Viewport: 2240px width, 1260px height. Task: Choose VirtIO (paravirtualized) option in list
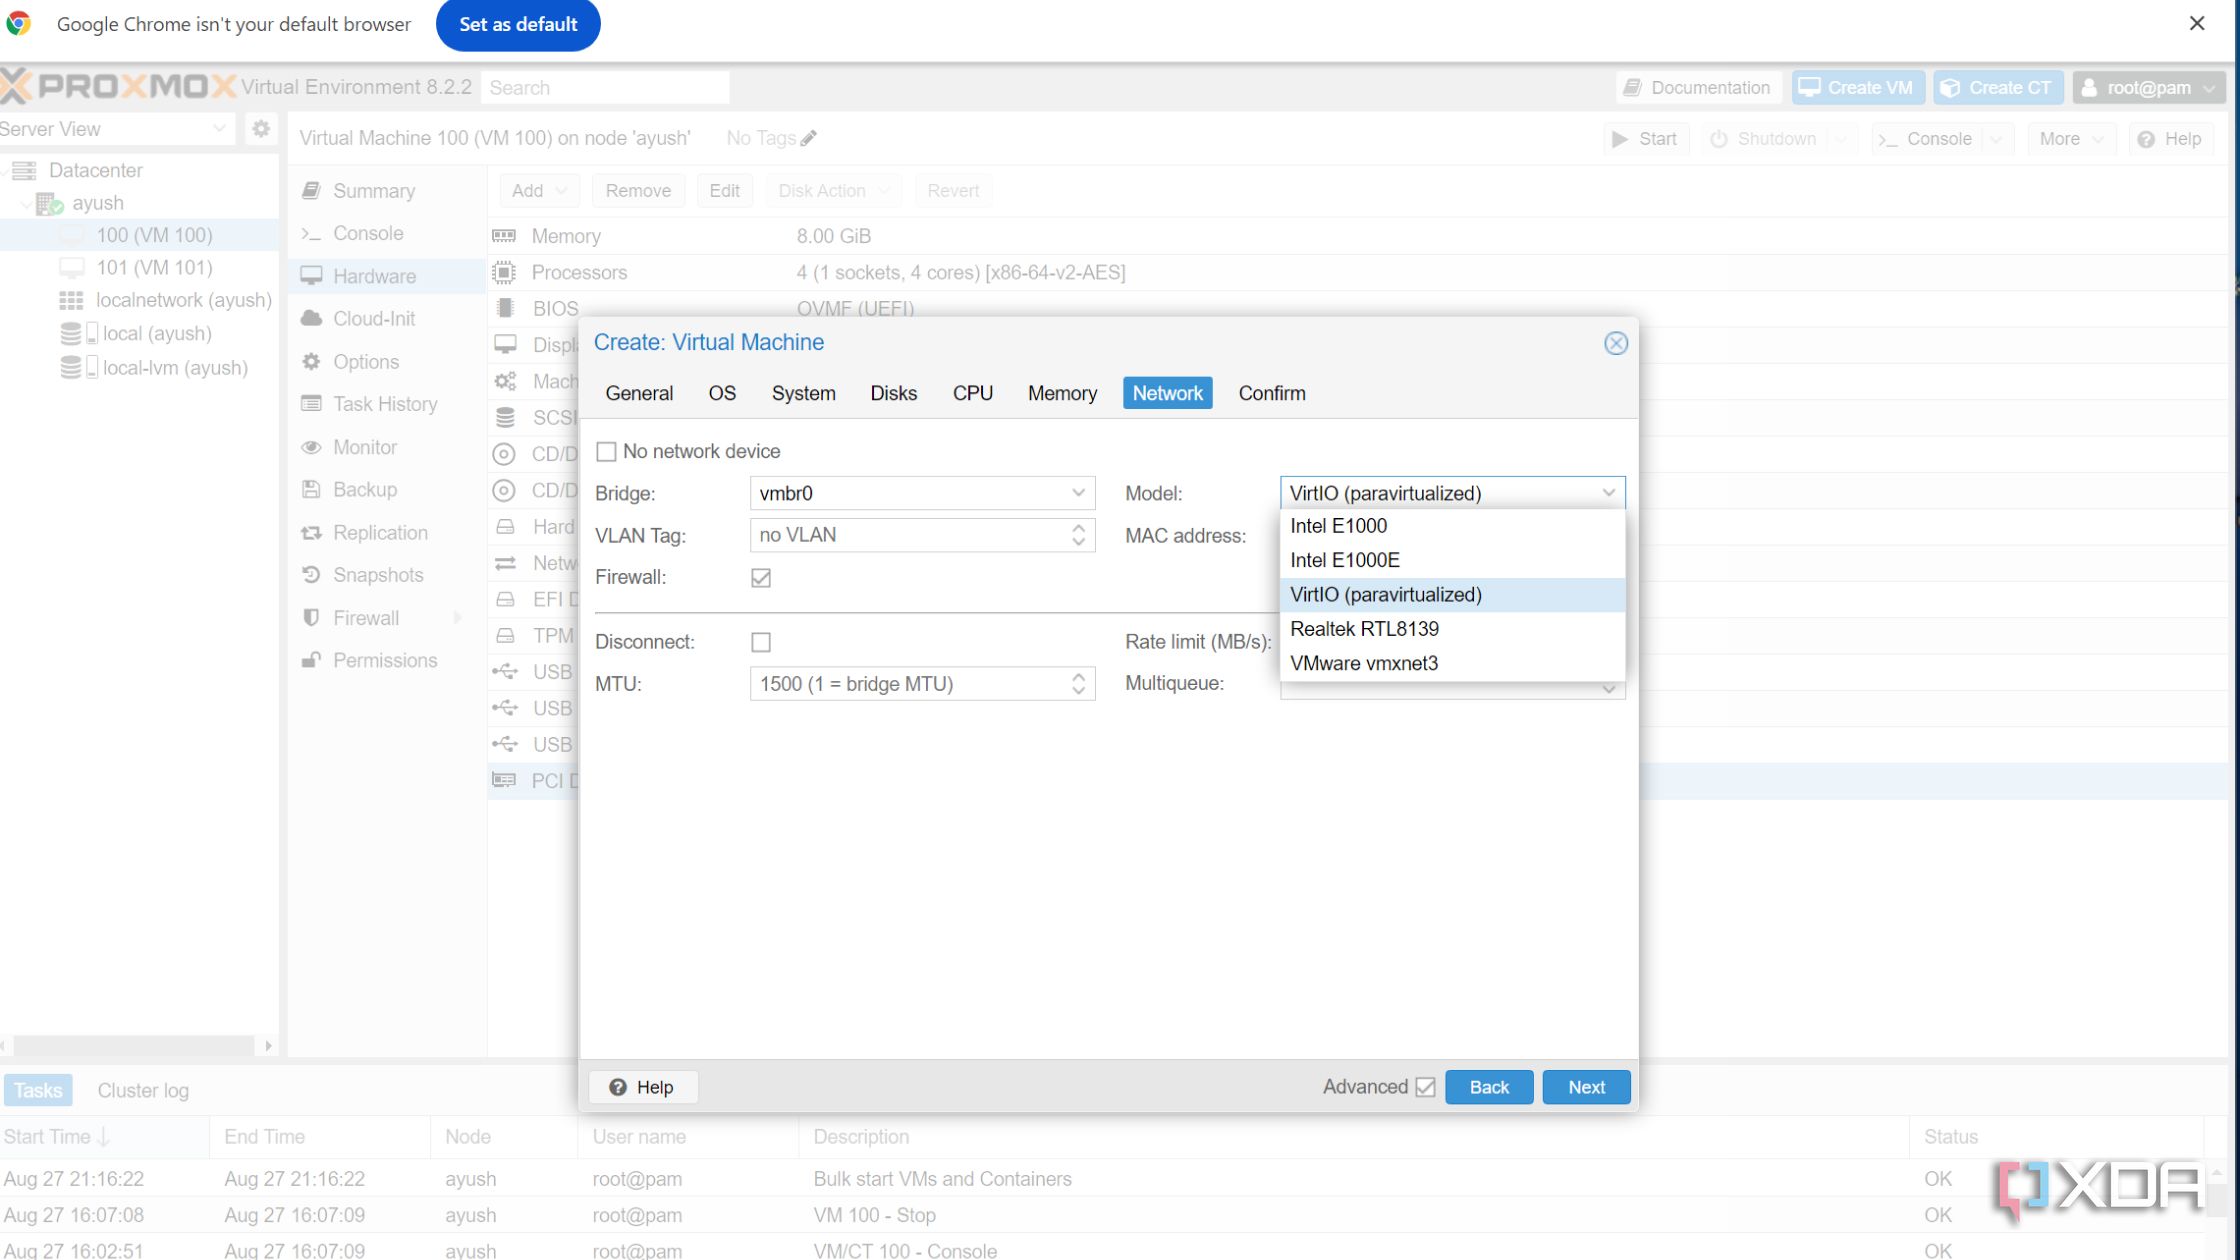click(1452, 595)
